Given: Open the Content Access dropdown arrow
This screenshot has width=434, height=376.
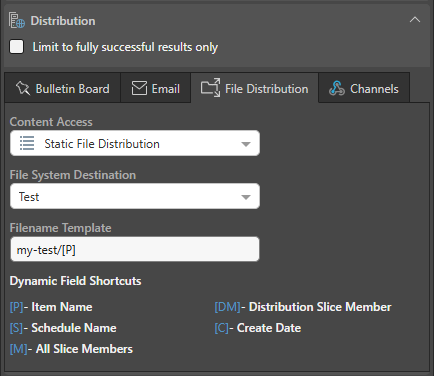Looking at the screenshot, I should [x=246, y=144].
